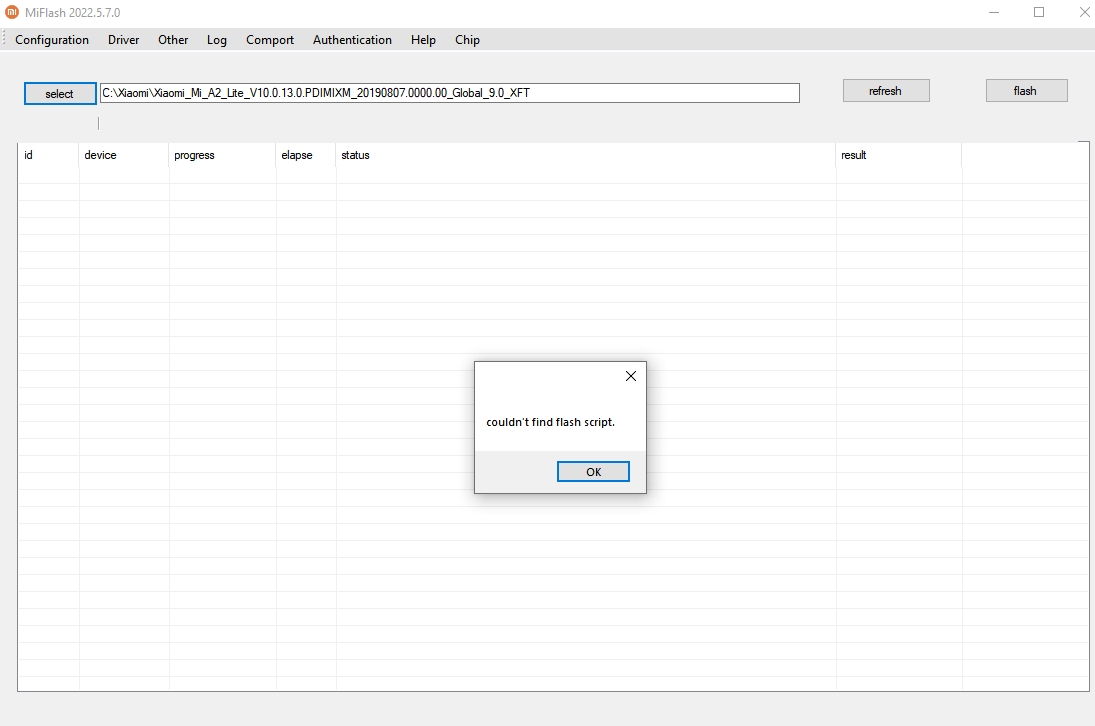Open the Authentication menu
The height and width of the screenshot is (726, 1095).
pyautogui.click(x=352, y=40)
